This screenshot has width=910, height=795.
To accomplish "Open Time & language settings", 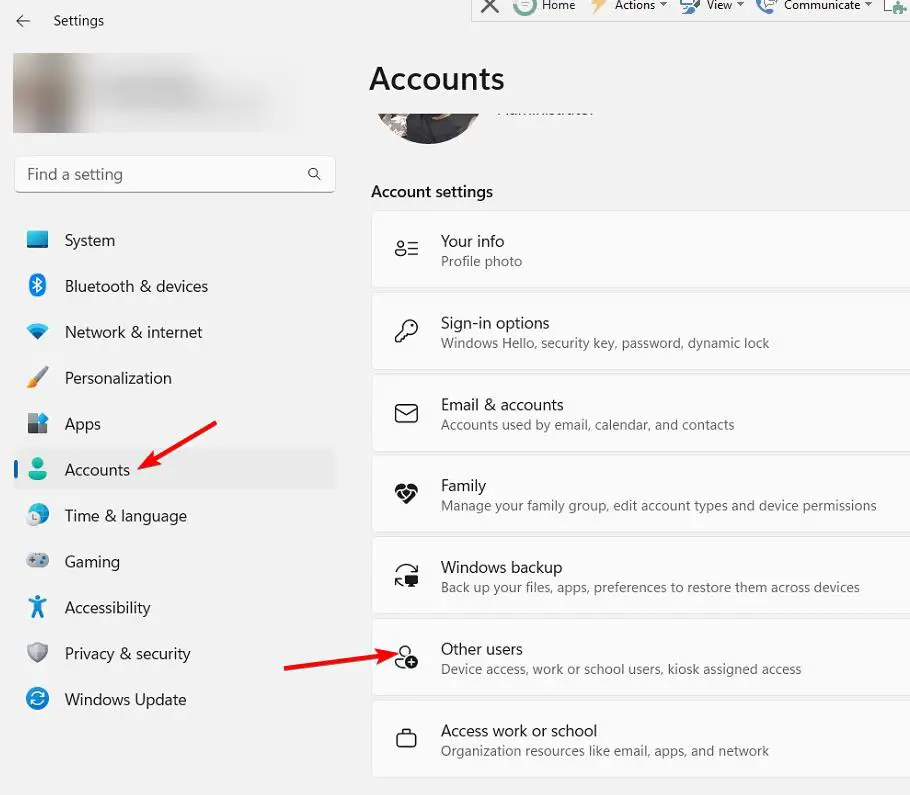I will click(175, 515).
